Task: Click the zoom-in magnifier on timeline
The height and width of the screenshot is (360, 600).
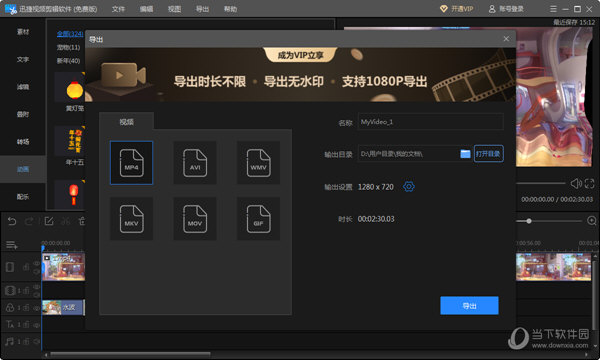Action: (x=592, y=221)
